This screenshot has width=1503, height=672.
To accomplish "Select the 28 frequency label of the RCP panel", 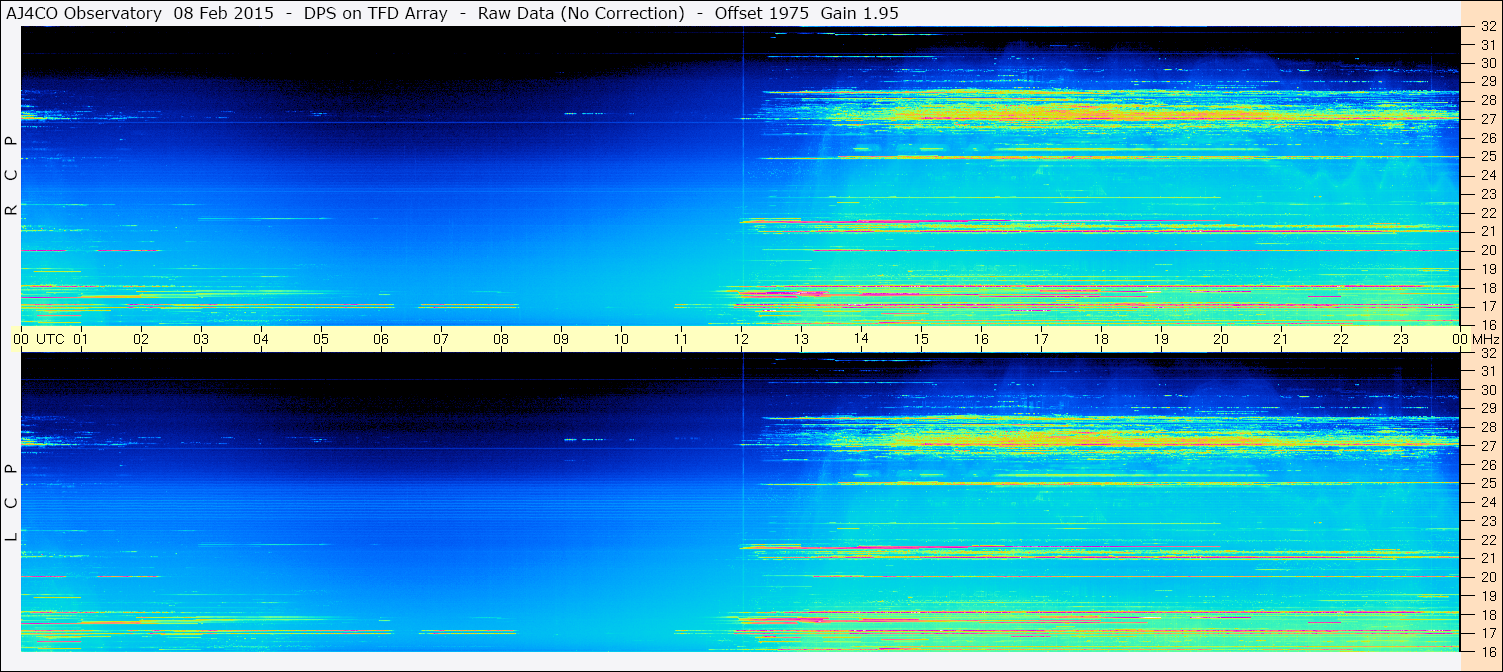I will [x=1487, y=101].
